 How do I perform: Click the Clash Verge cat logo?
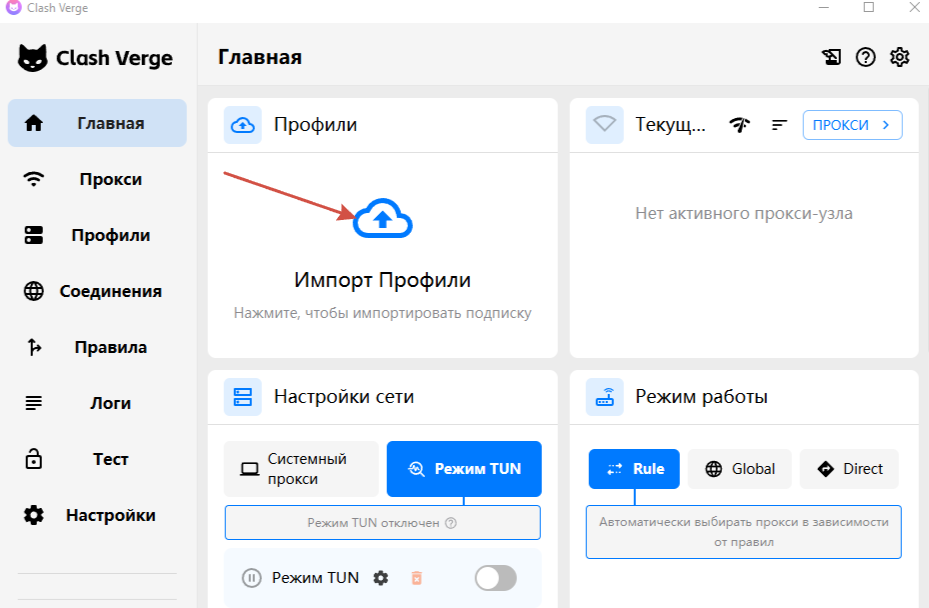coord(32,58)
